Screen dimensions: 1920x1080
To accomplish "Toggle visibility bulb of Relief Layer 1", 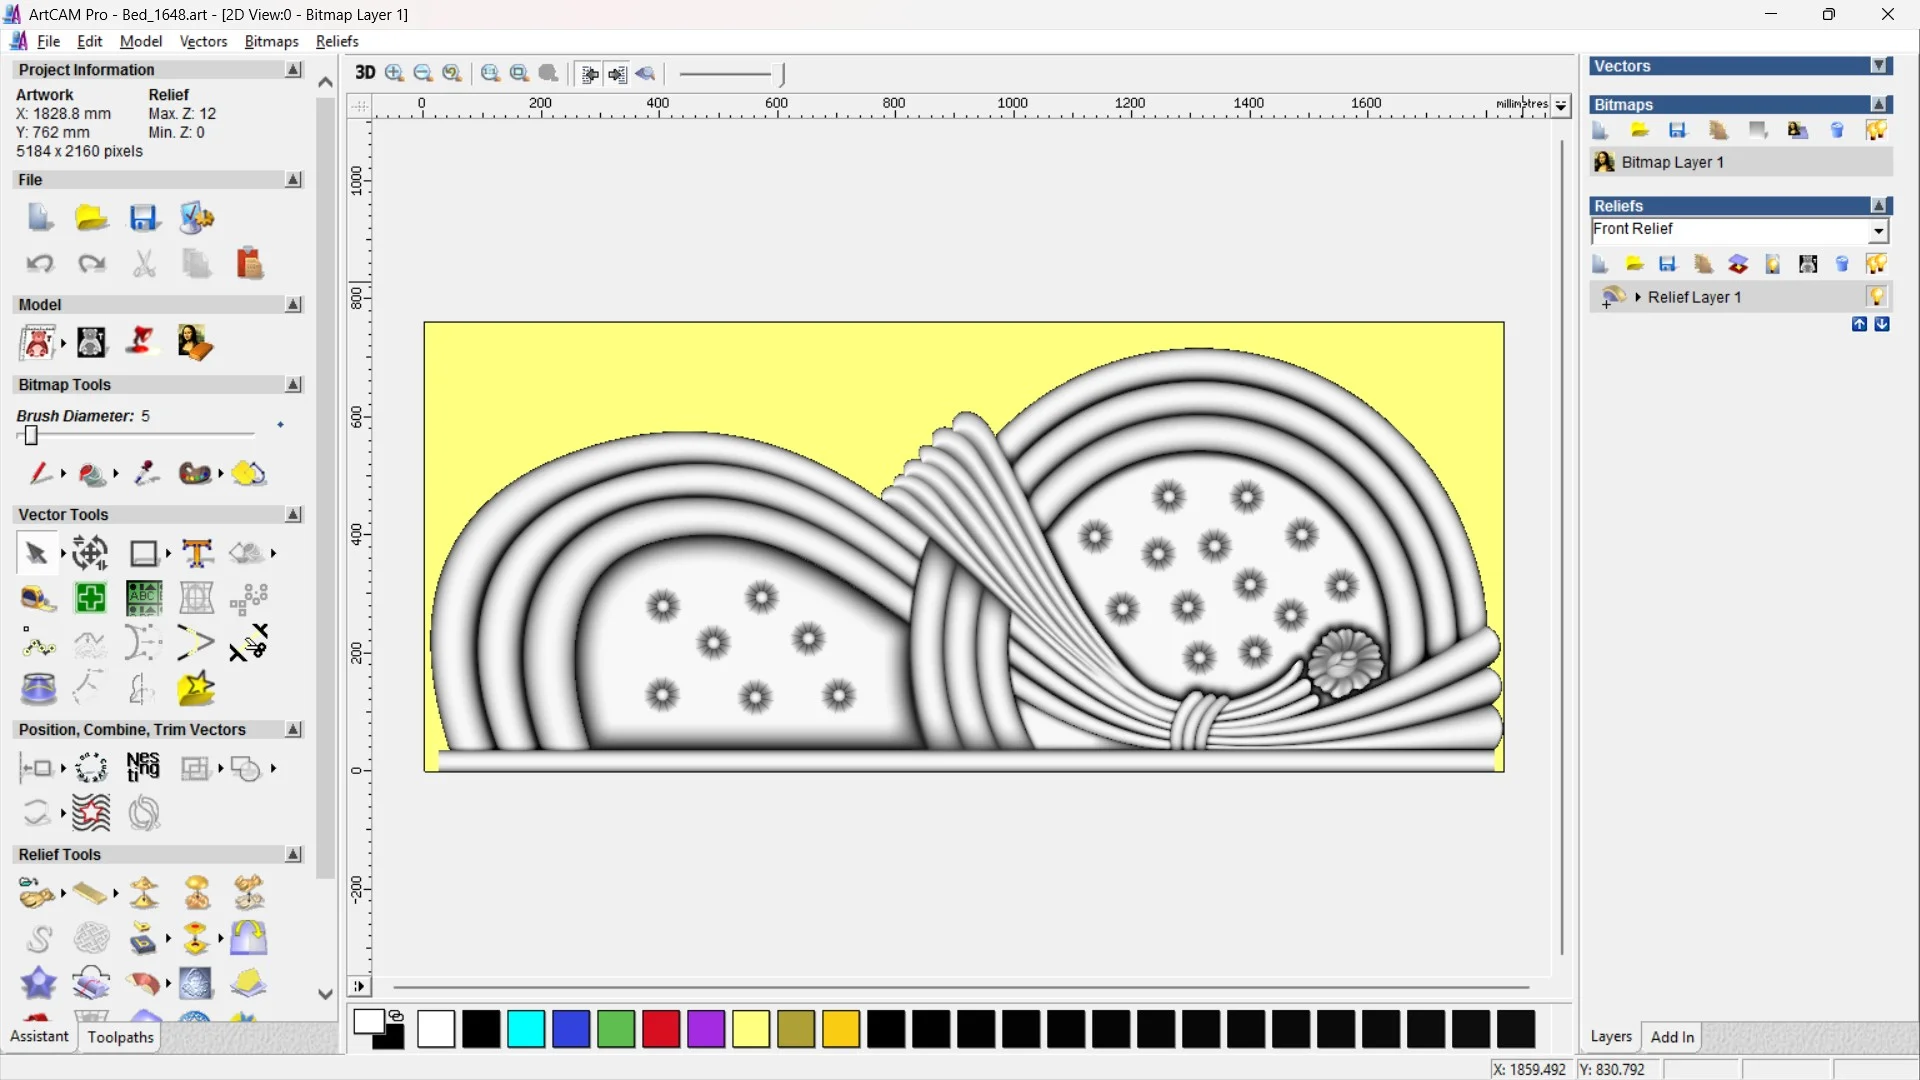I will 1876,296.
